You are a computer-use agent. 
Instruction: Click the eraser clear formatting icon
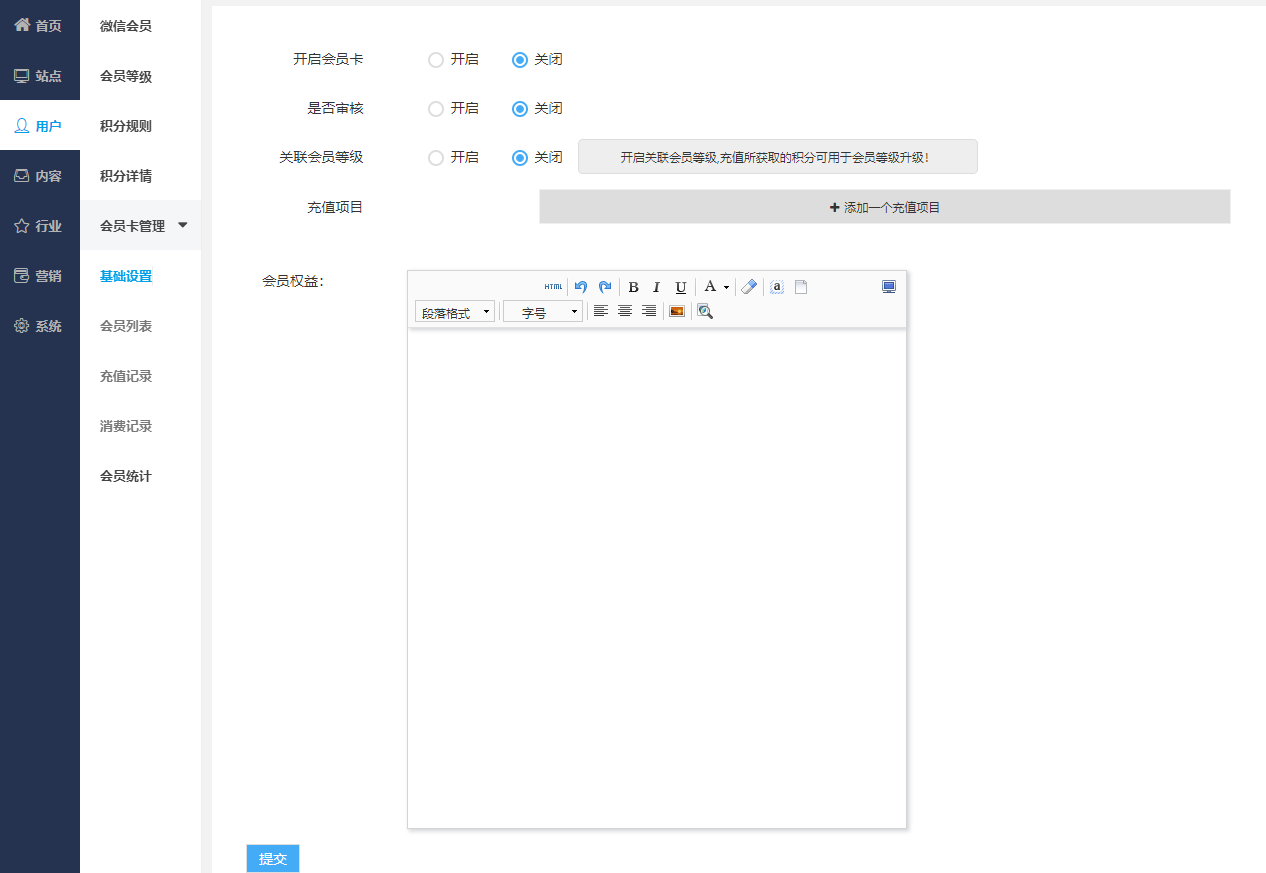(749, 287)
